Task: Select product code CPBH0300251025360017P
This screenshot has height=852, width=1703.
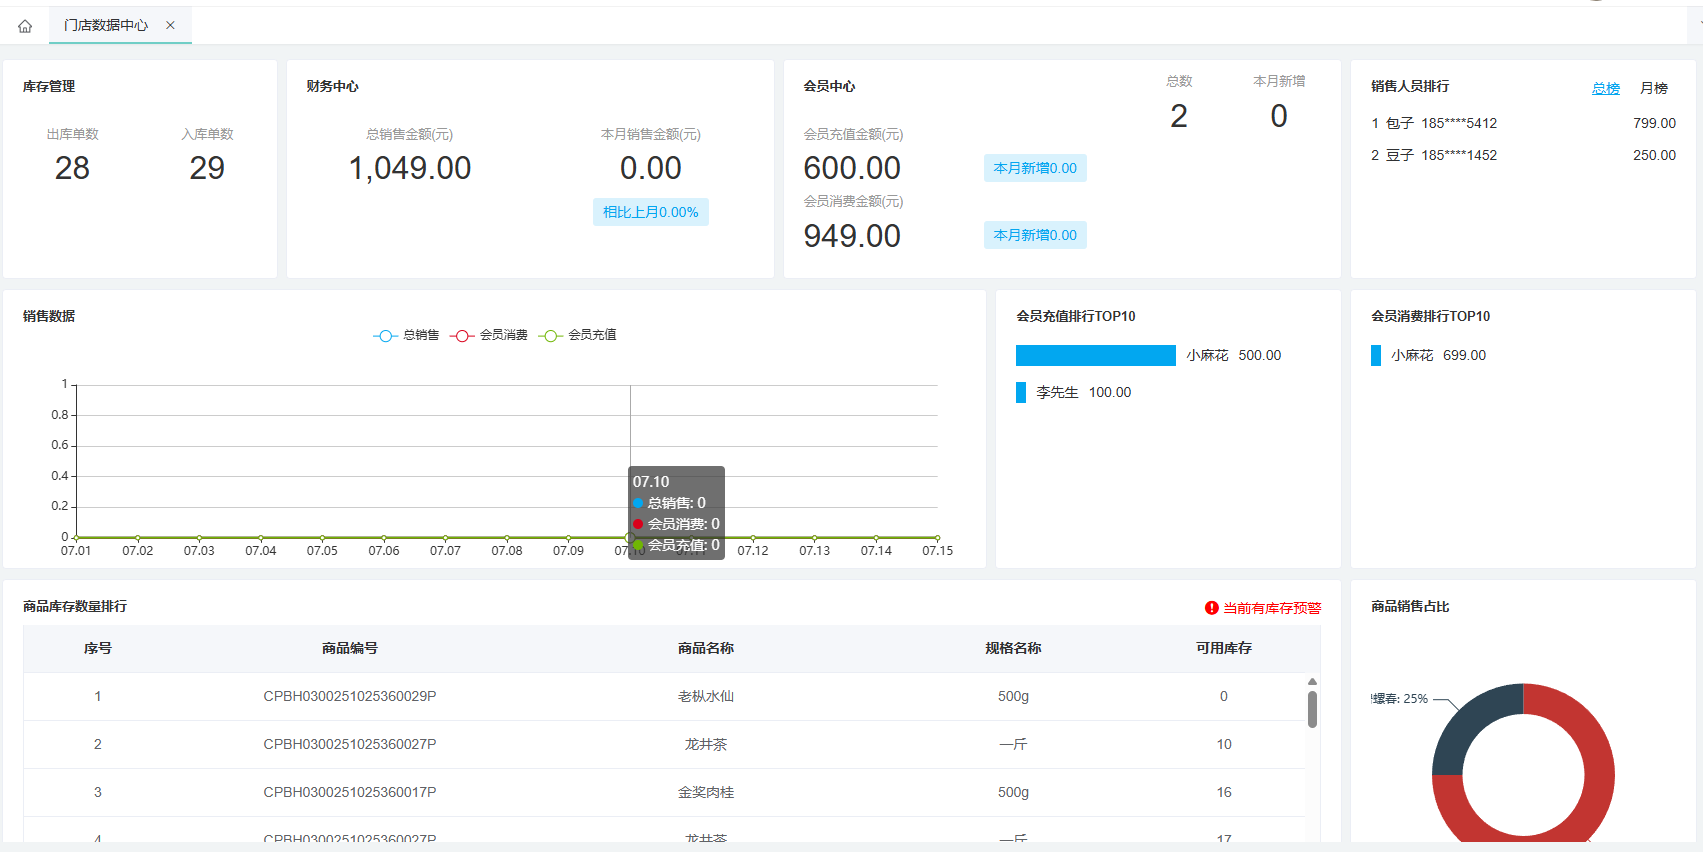Action: (350, 792)
